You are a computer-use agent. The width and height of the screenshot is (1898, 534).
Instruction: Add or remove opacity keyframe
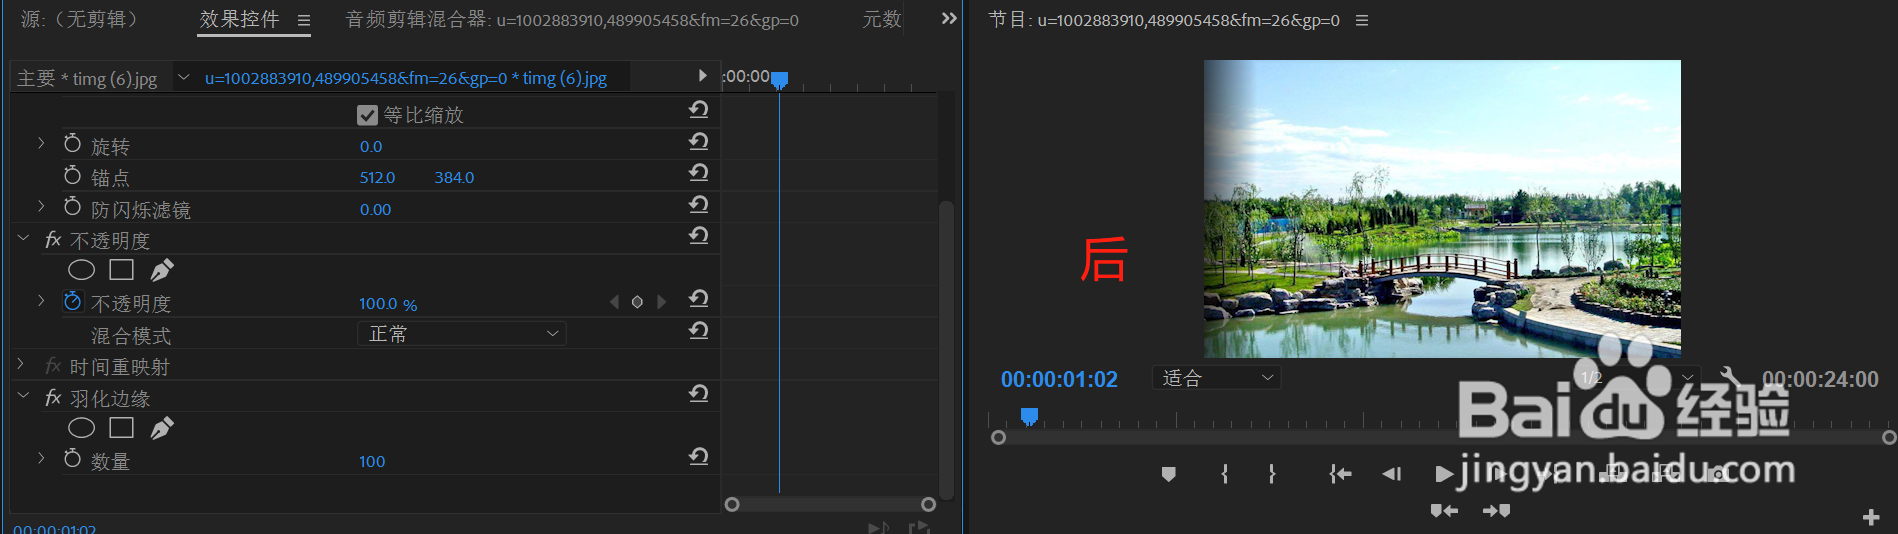point(637,302)
